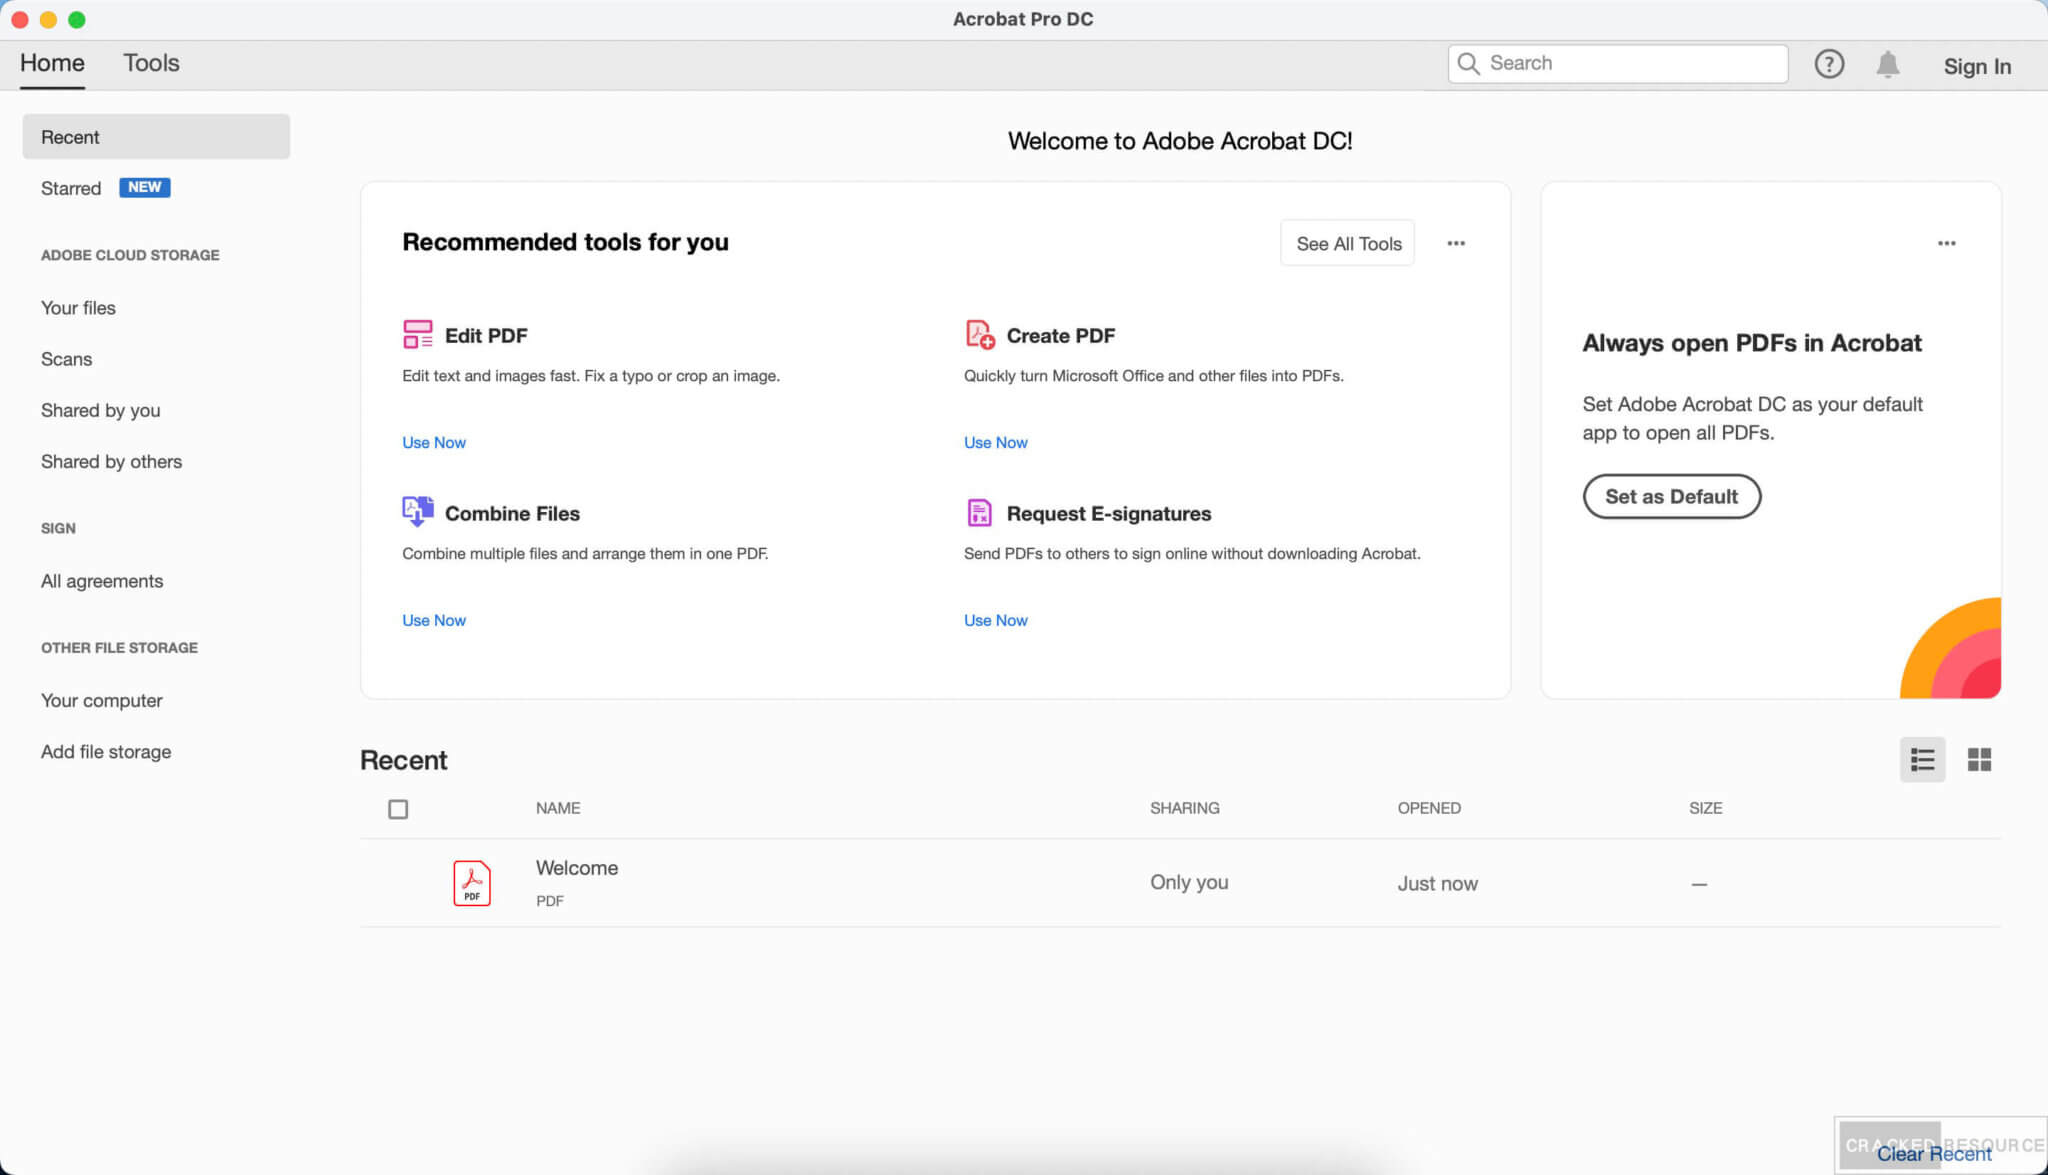Click the Request E-signatures heading
This screenshot has width=2048, height=1175.
coord(1108,513)
